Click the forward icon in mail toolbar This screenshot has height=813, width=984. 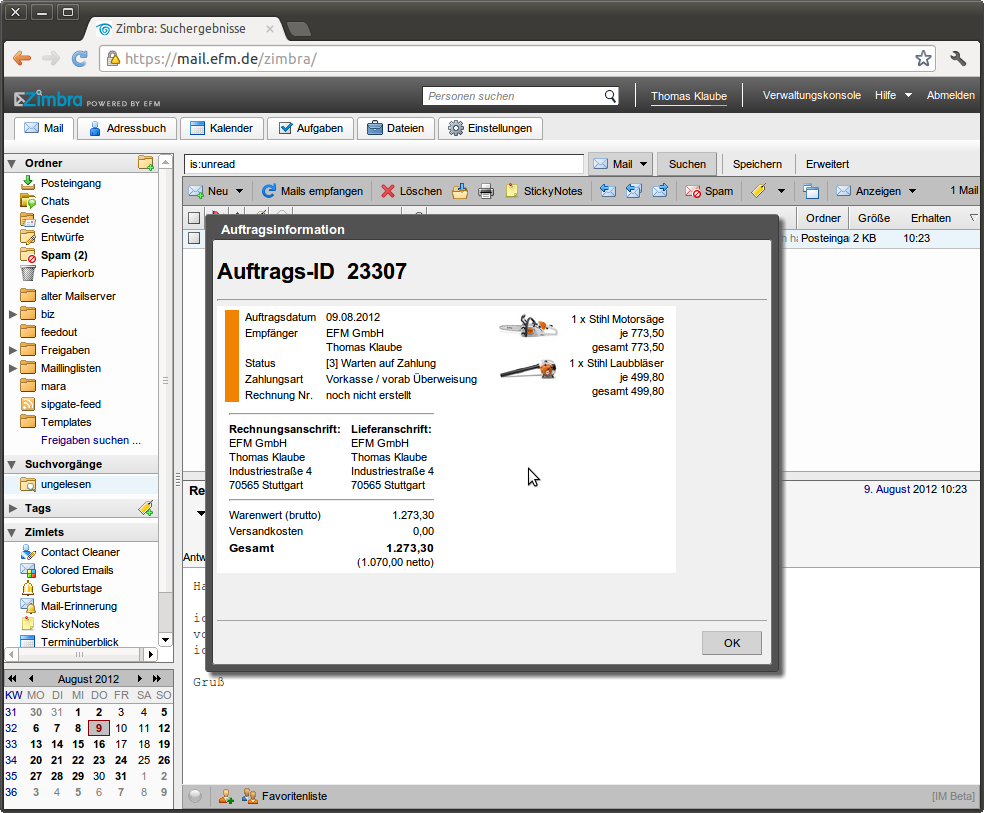click(x=660, y=191)
